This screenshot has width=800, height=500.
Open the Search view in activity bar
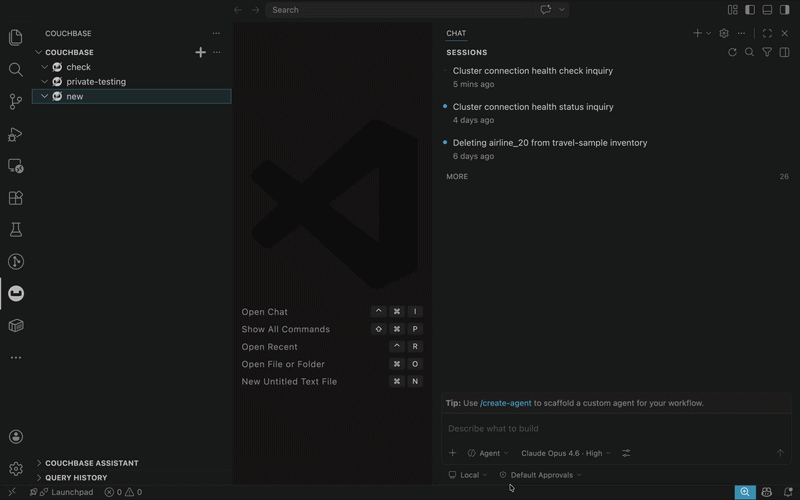[16, 69]
